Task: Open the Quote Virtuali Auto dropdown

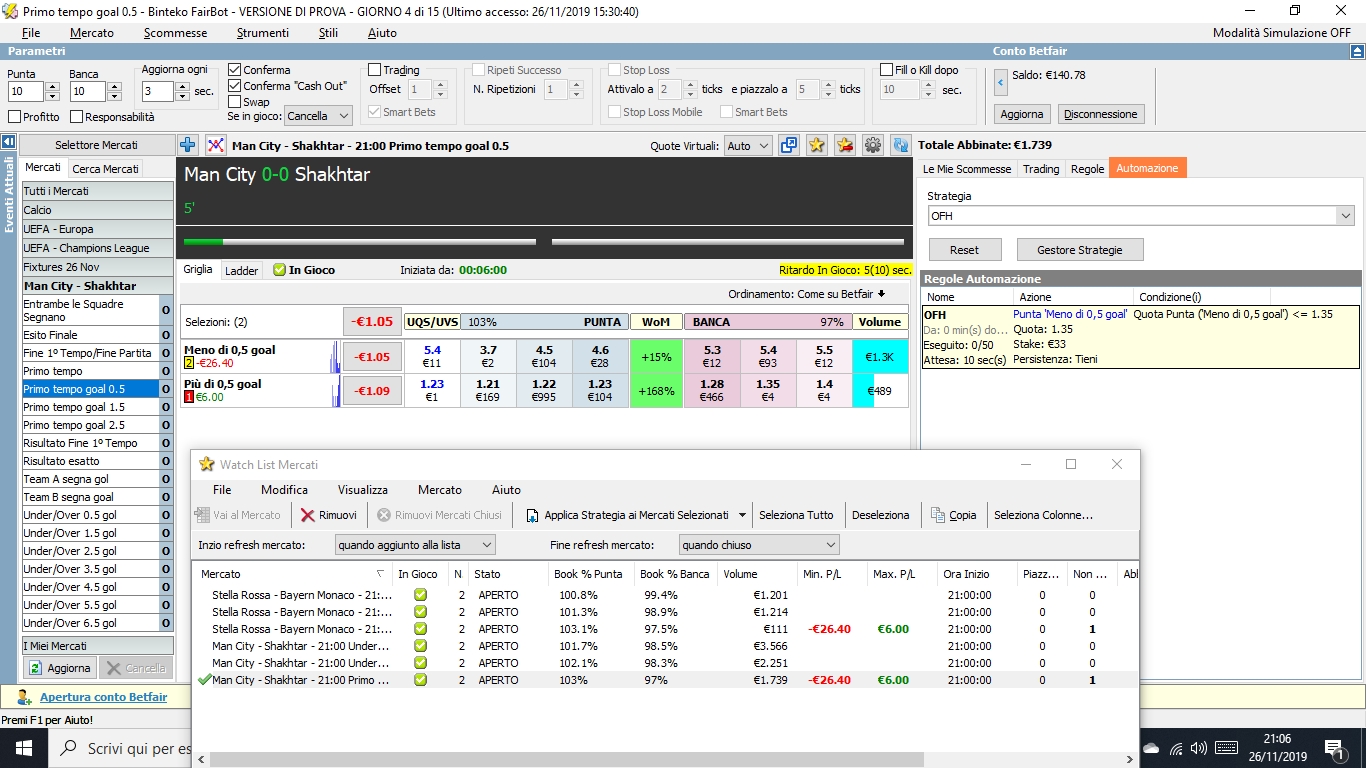Action: tap(748, 146)
